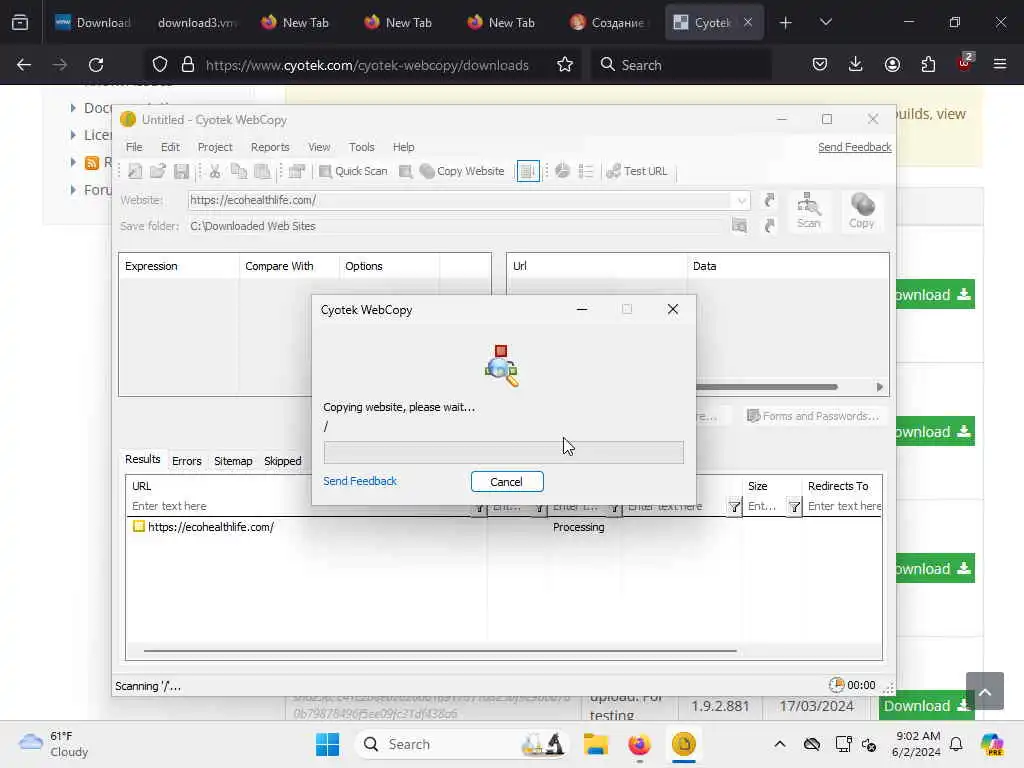This screenshot has width=1024, height=768.
Task: Open the Edit menu in WebCopy
Action: 170,147
